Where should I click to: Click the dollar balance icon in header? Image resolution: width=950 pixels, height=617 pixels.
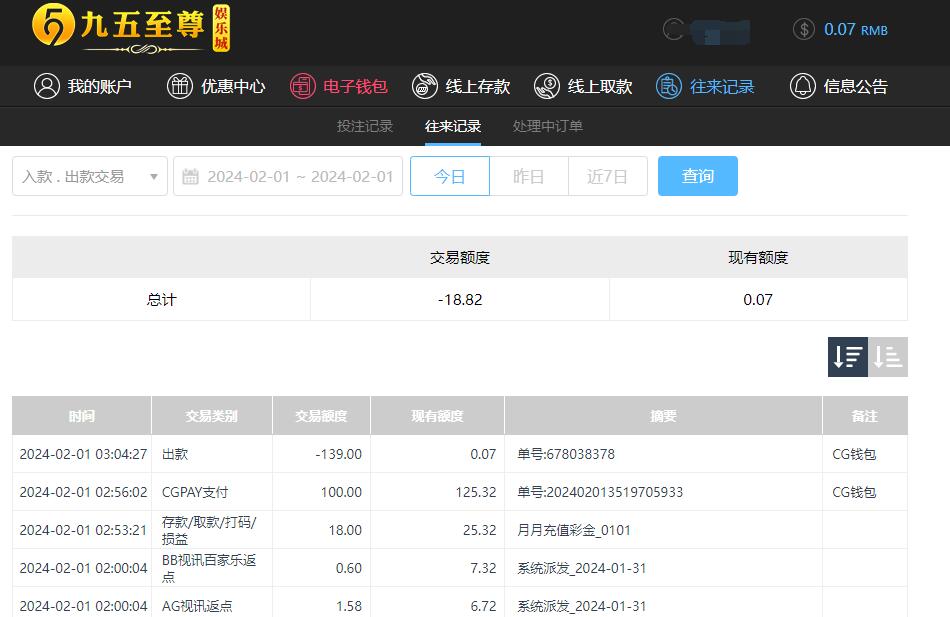[x=804, y=29]
